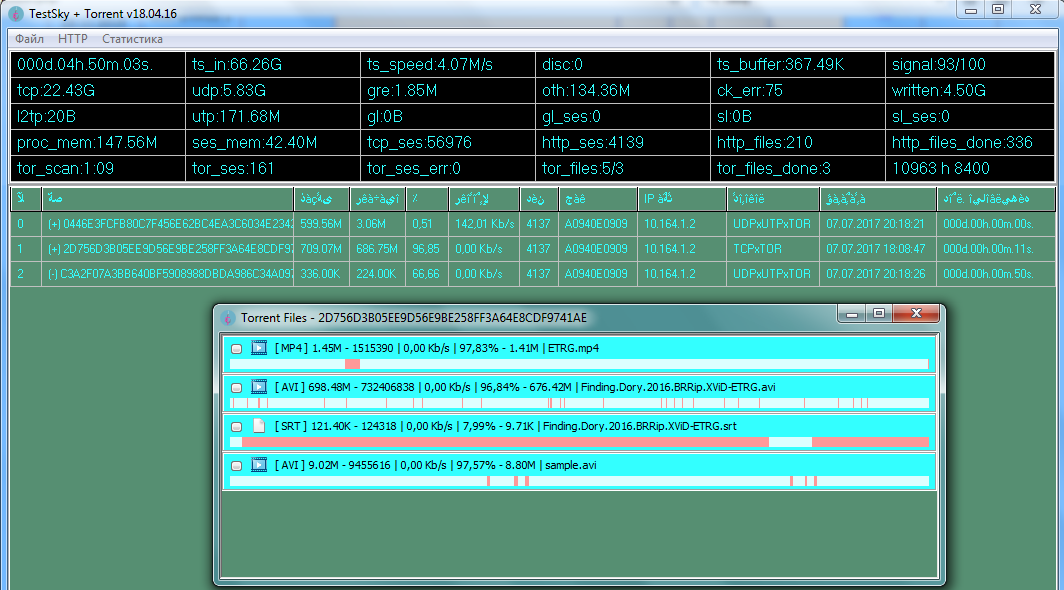Click the video icon for Finding.Dory AVI file
Image resolution: width=1064 pixels, height=590 pixels.
pos(259,387)
